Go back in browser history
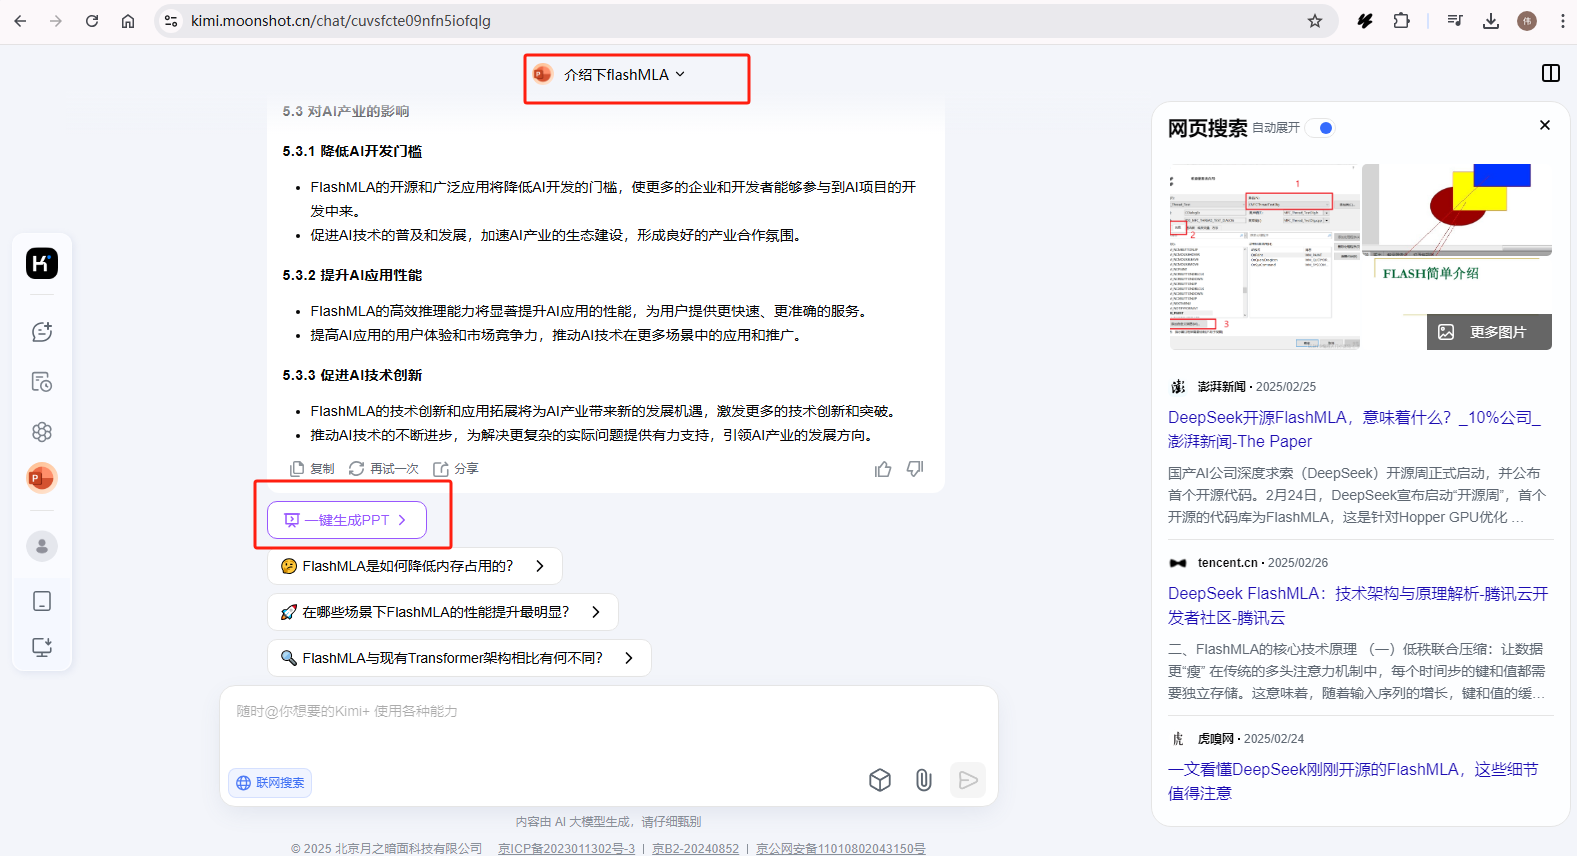 click(x=20, y=21)
